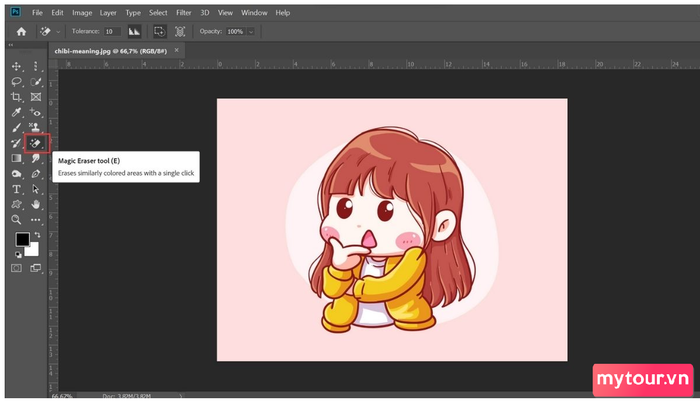700x405 pixels.
Task: Go to the Home screen icon
Action: [21, 32]
